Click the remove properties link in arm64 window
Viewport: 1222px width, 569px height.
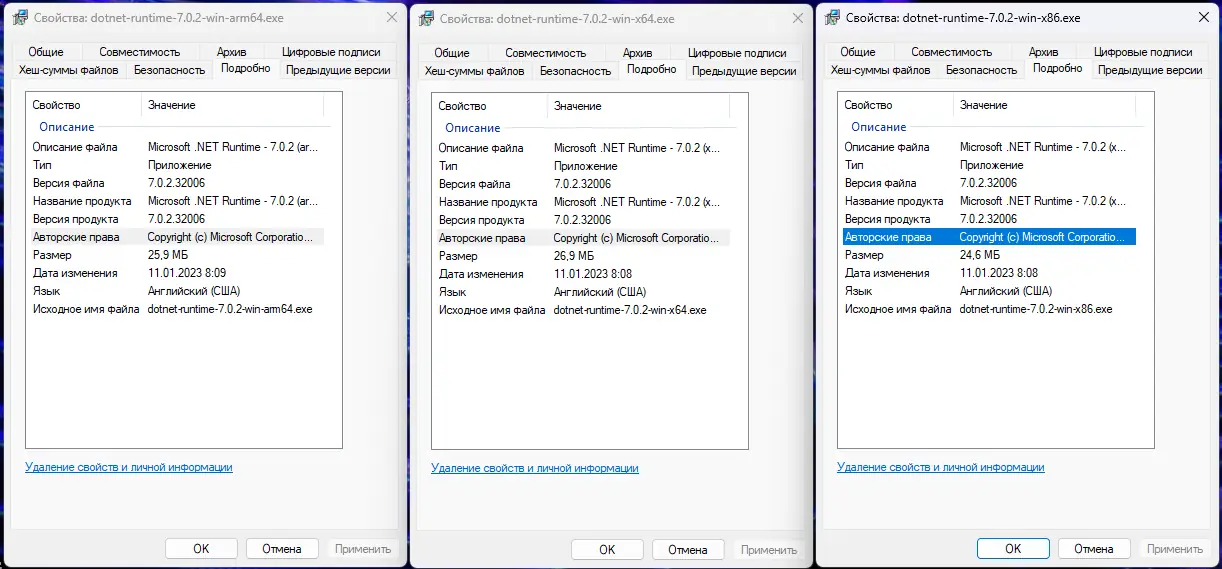(x=128, y=467)
